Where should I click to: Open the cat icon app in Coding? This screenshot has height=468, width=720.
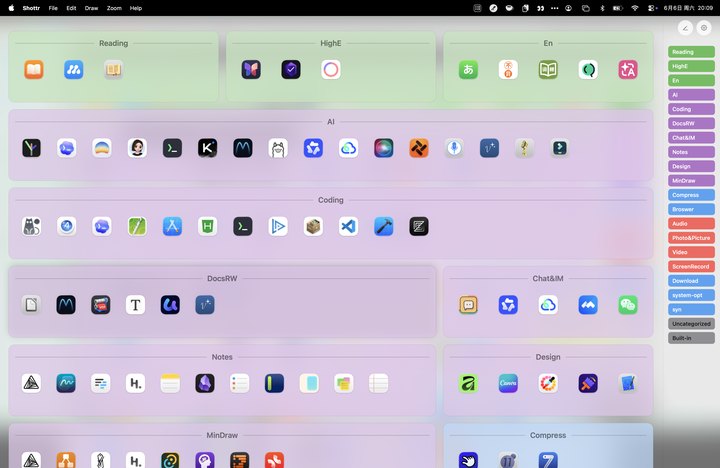(x=32, y=226)
